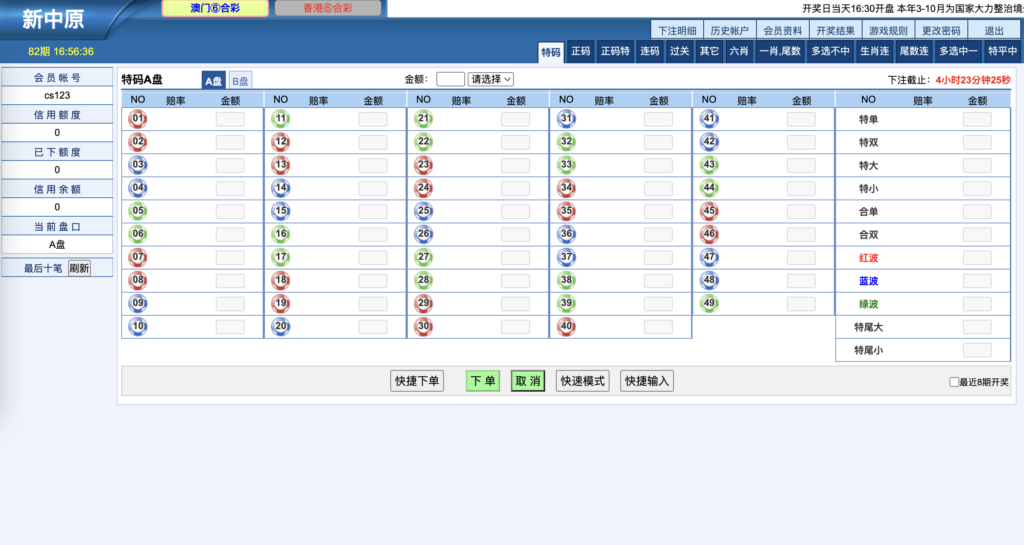The width and height of the screenshot is (1024, 545).
Task: Click the 红波 color bet label
Action: [868, 258]
